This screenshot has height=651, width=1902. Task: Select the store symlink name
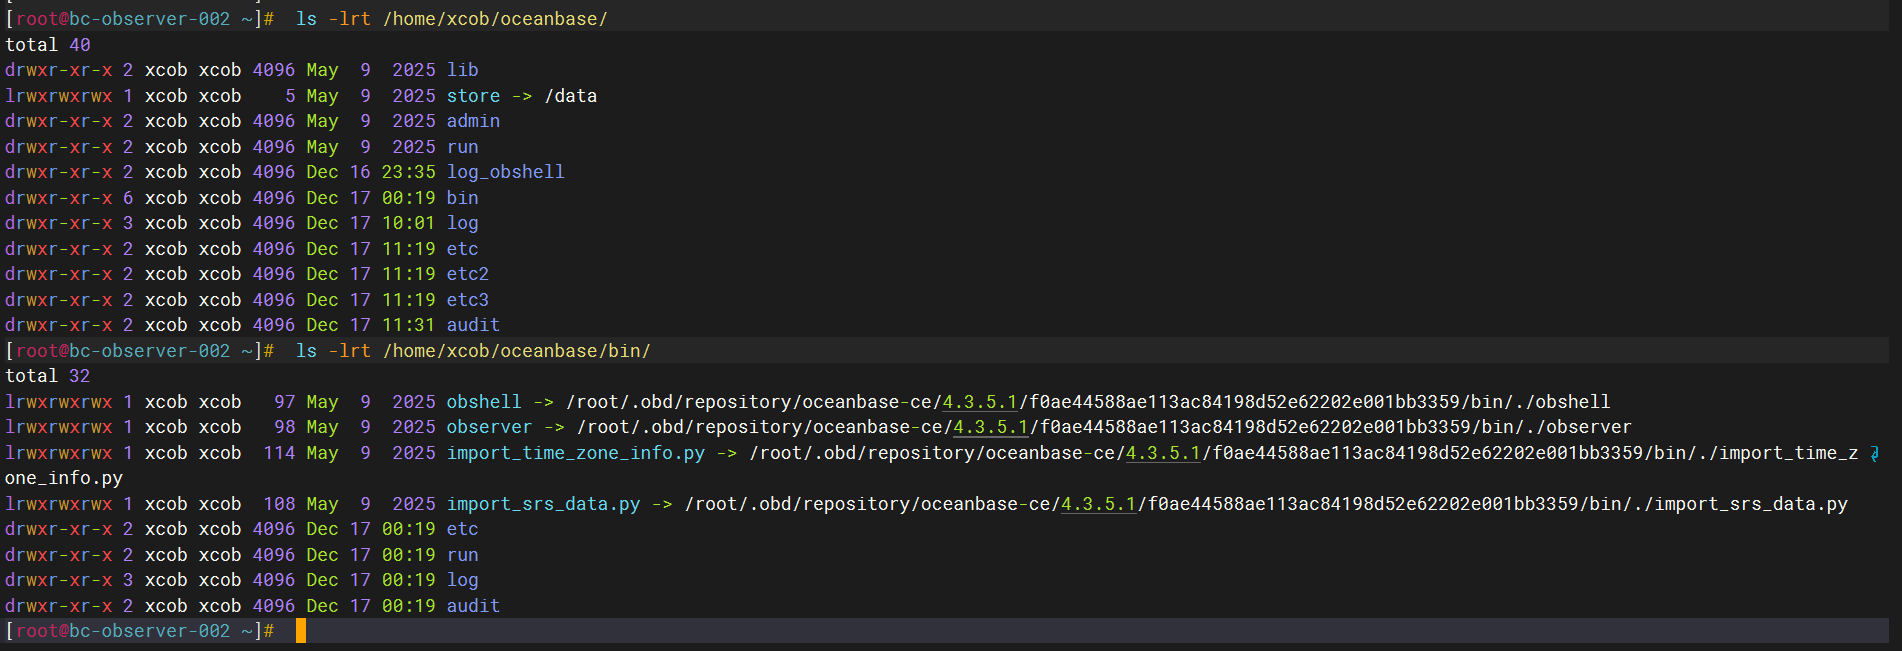[x=473, y=96]
